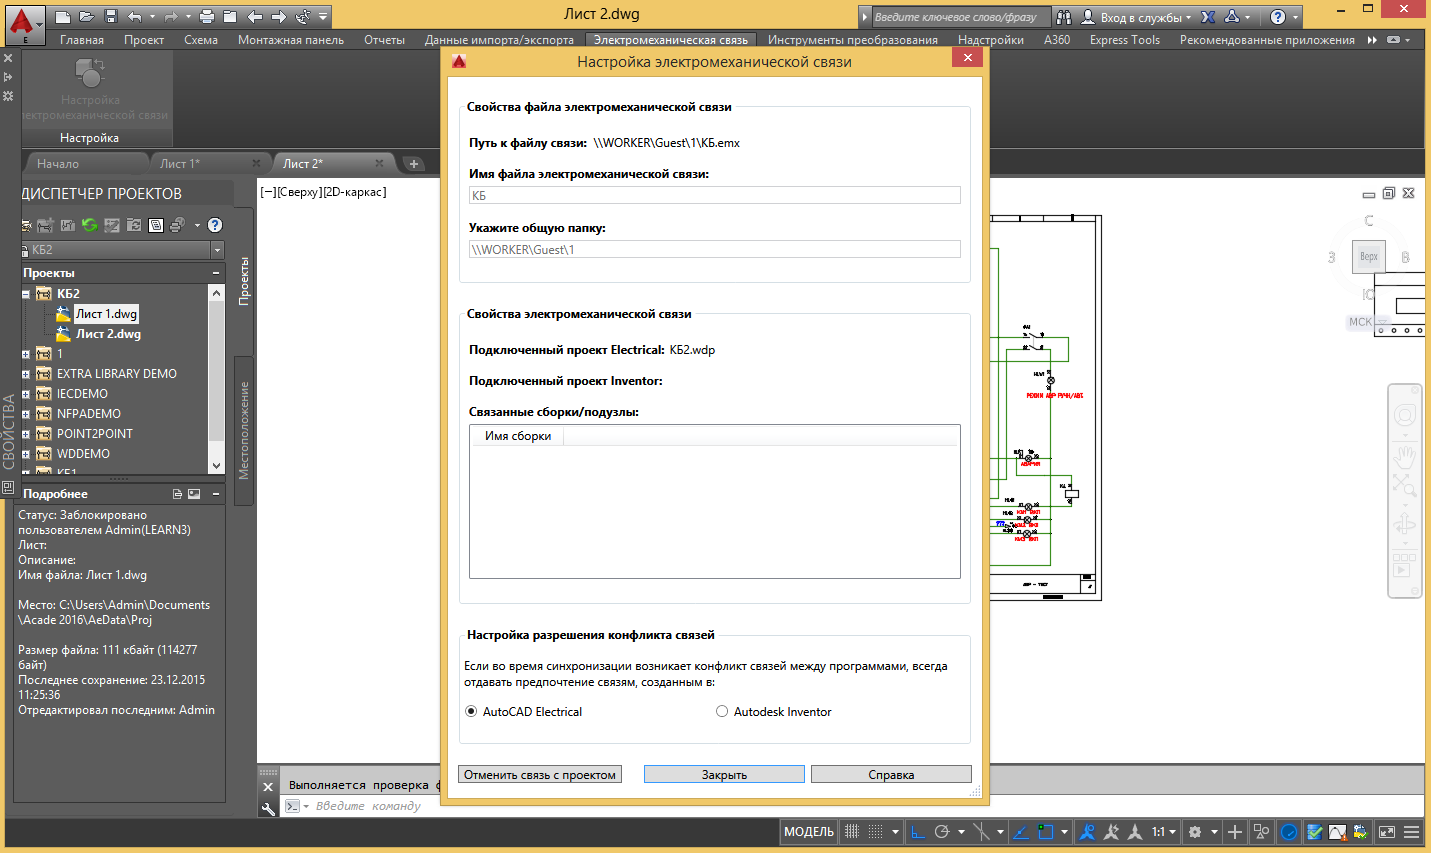Expand the EXTRA LIBRARY DEMO project
This screenshot has height=853, width=1431.
(x=26, y=374)
